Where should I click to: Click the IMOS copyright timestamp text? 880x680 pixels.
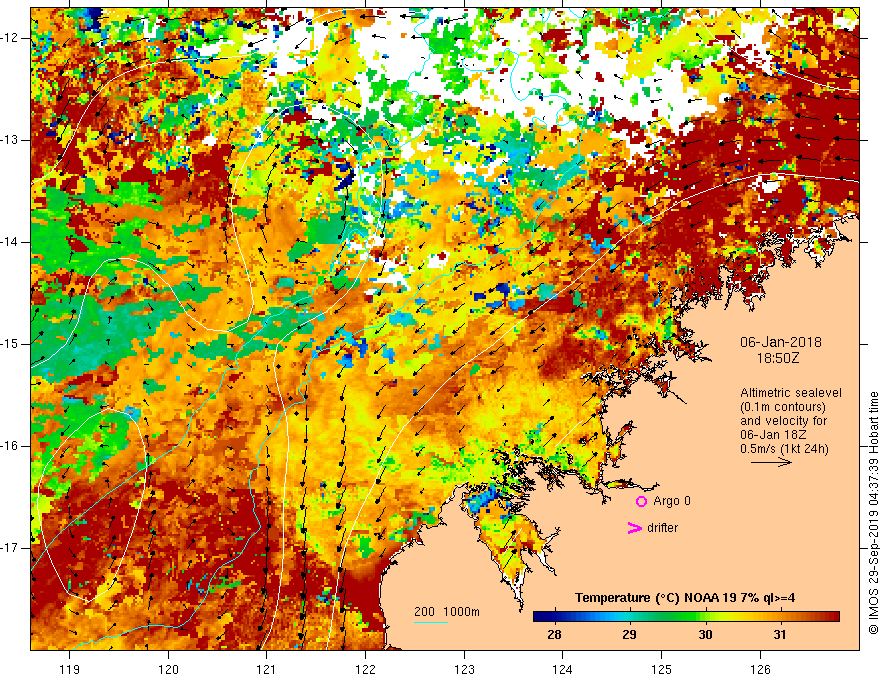(873, 513)
